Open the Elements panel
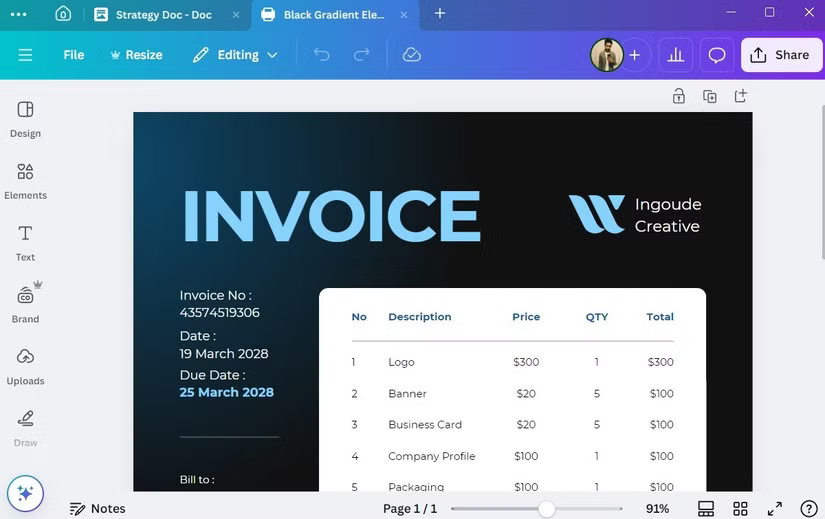Image resolution: width=825 pixels, height=519 pixels. click(25, 180)
